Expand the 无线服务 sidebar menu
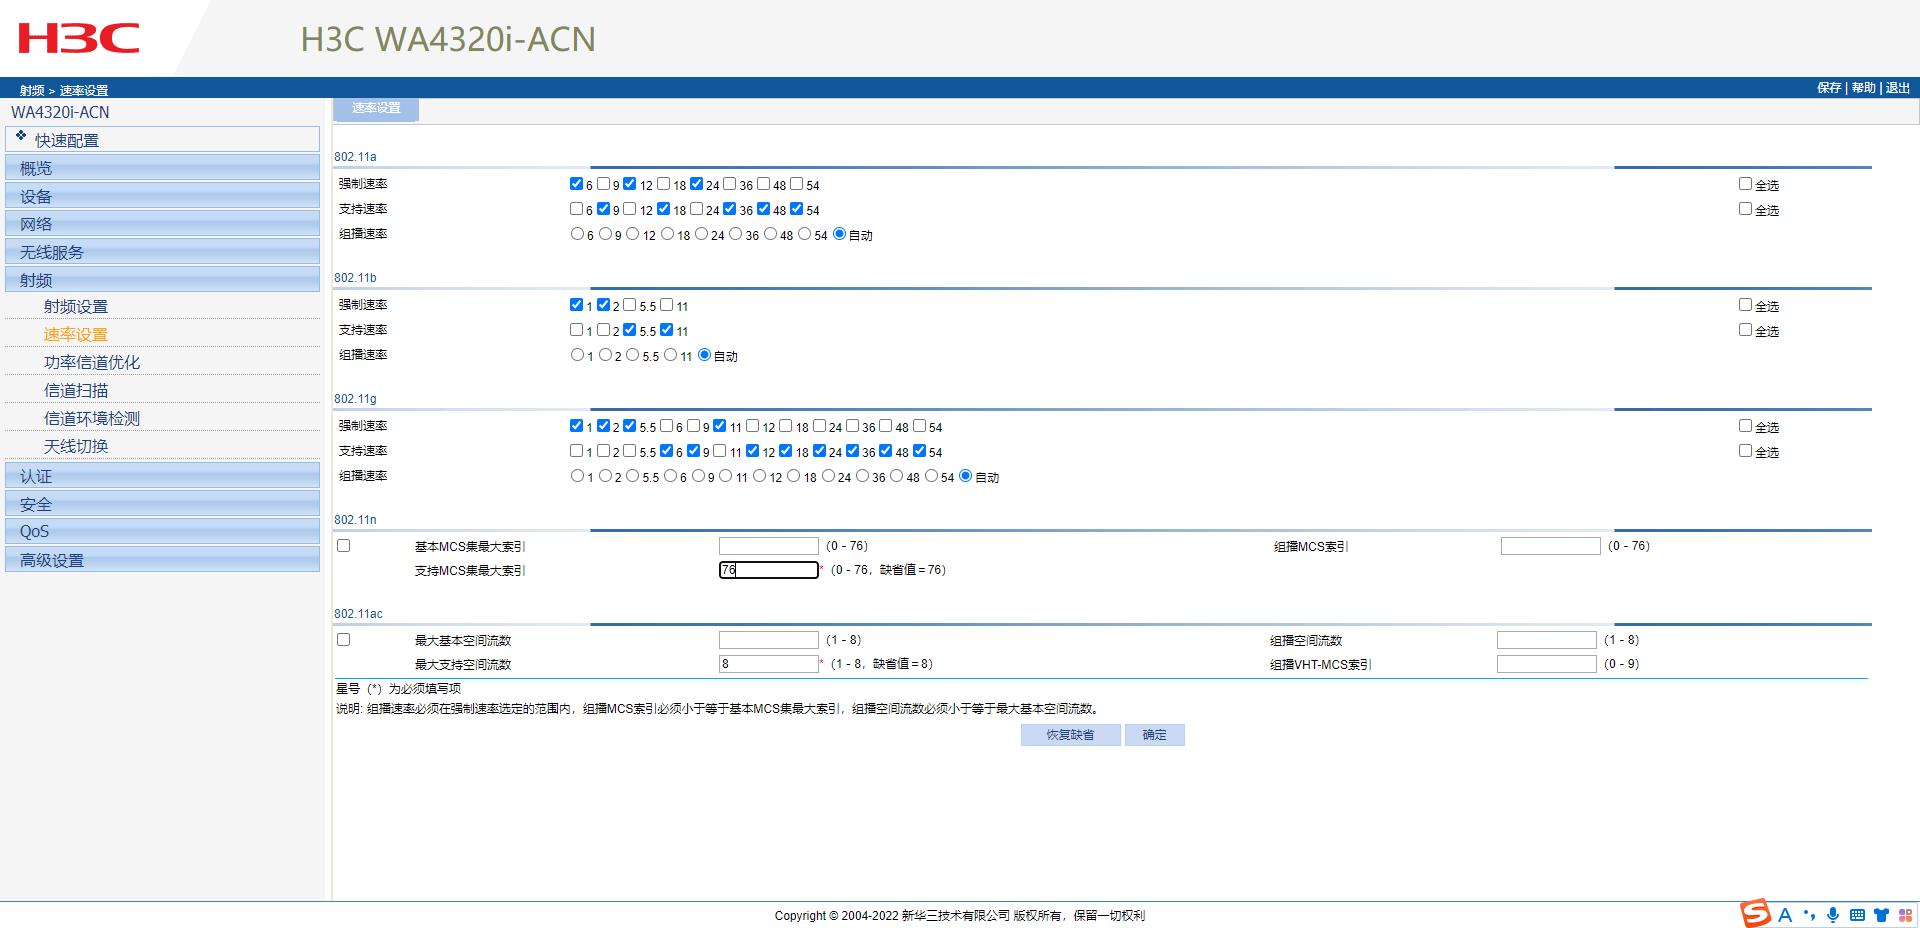The height and width of the screenshot is (928, 1920). tap(163, 252)
